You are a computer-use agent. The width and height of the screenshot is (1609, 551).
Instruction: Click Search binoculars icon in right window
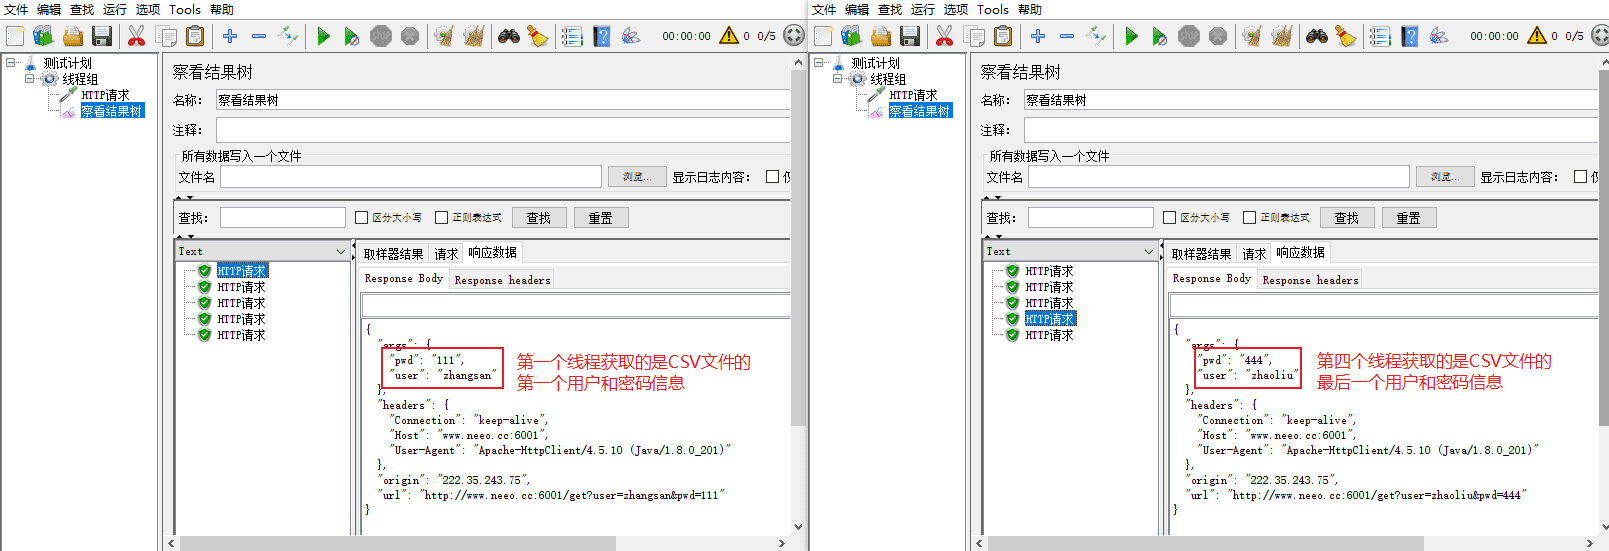click(x=1317, y=36)
